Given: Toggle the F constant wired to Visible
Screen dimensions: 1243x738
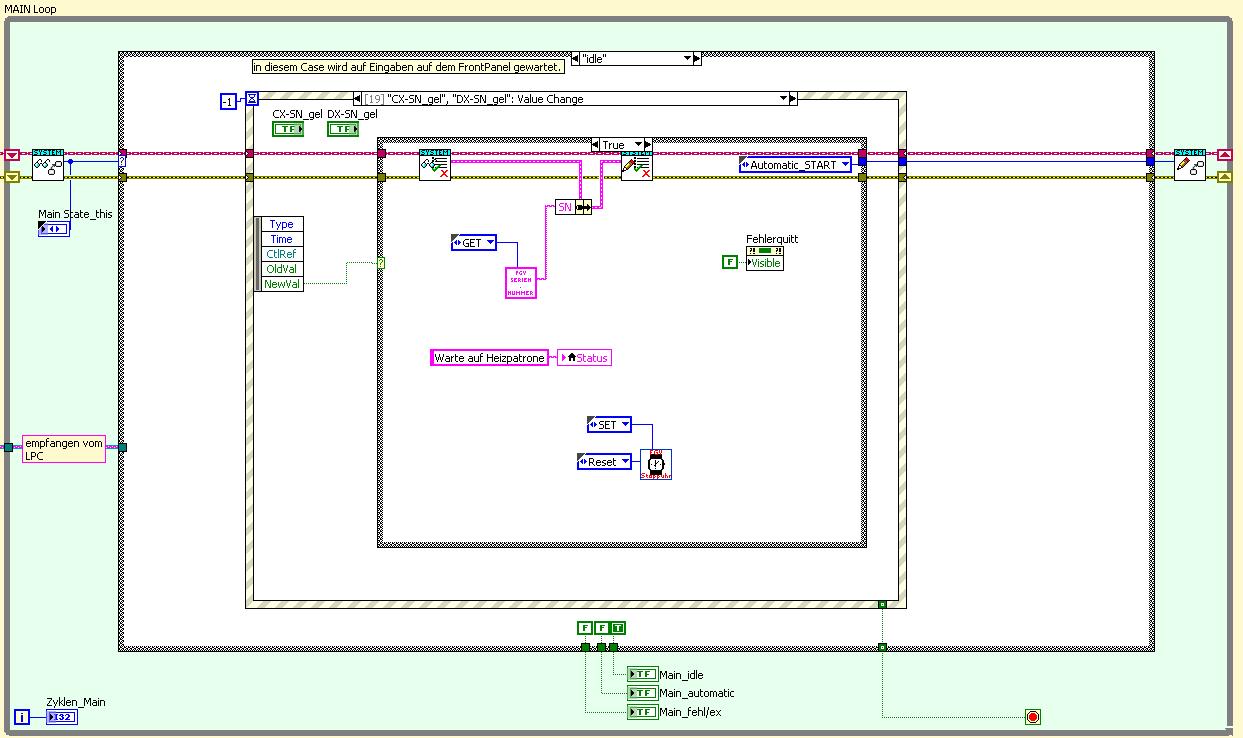Looking at the screenshot, I should click(x=729, y=262).
